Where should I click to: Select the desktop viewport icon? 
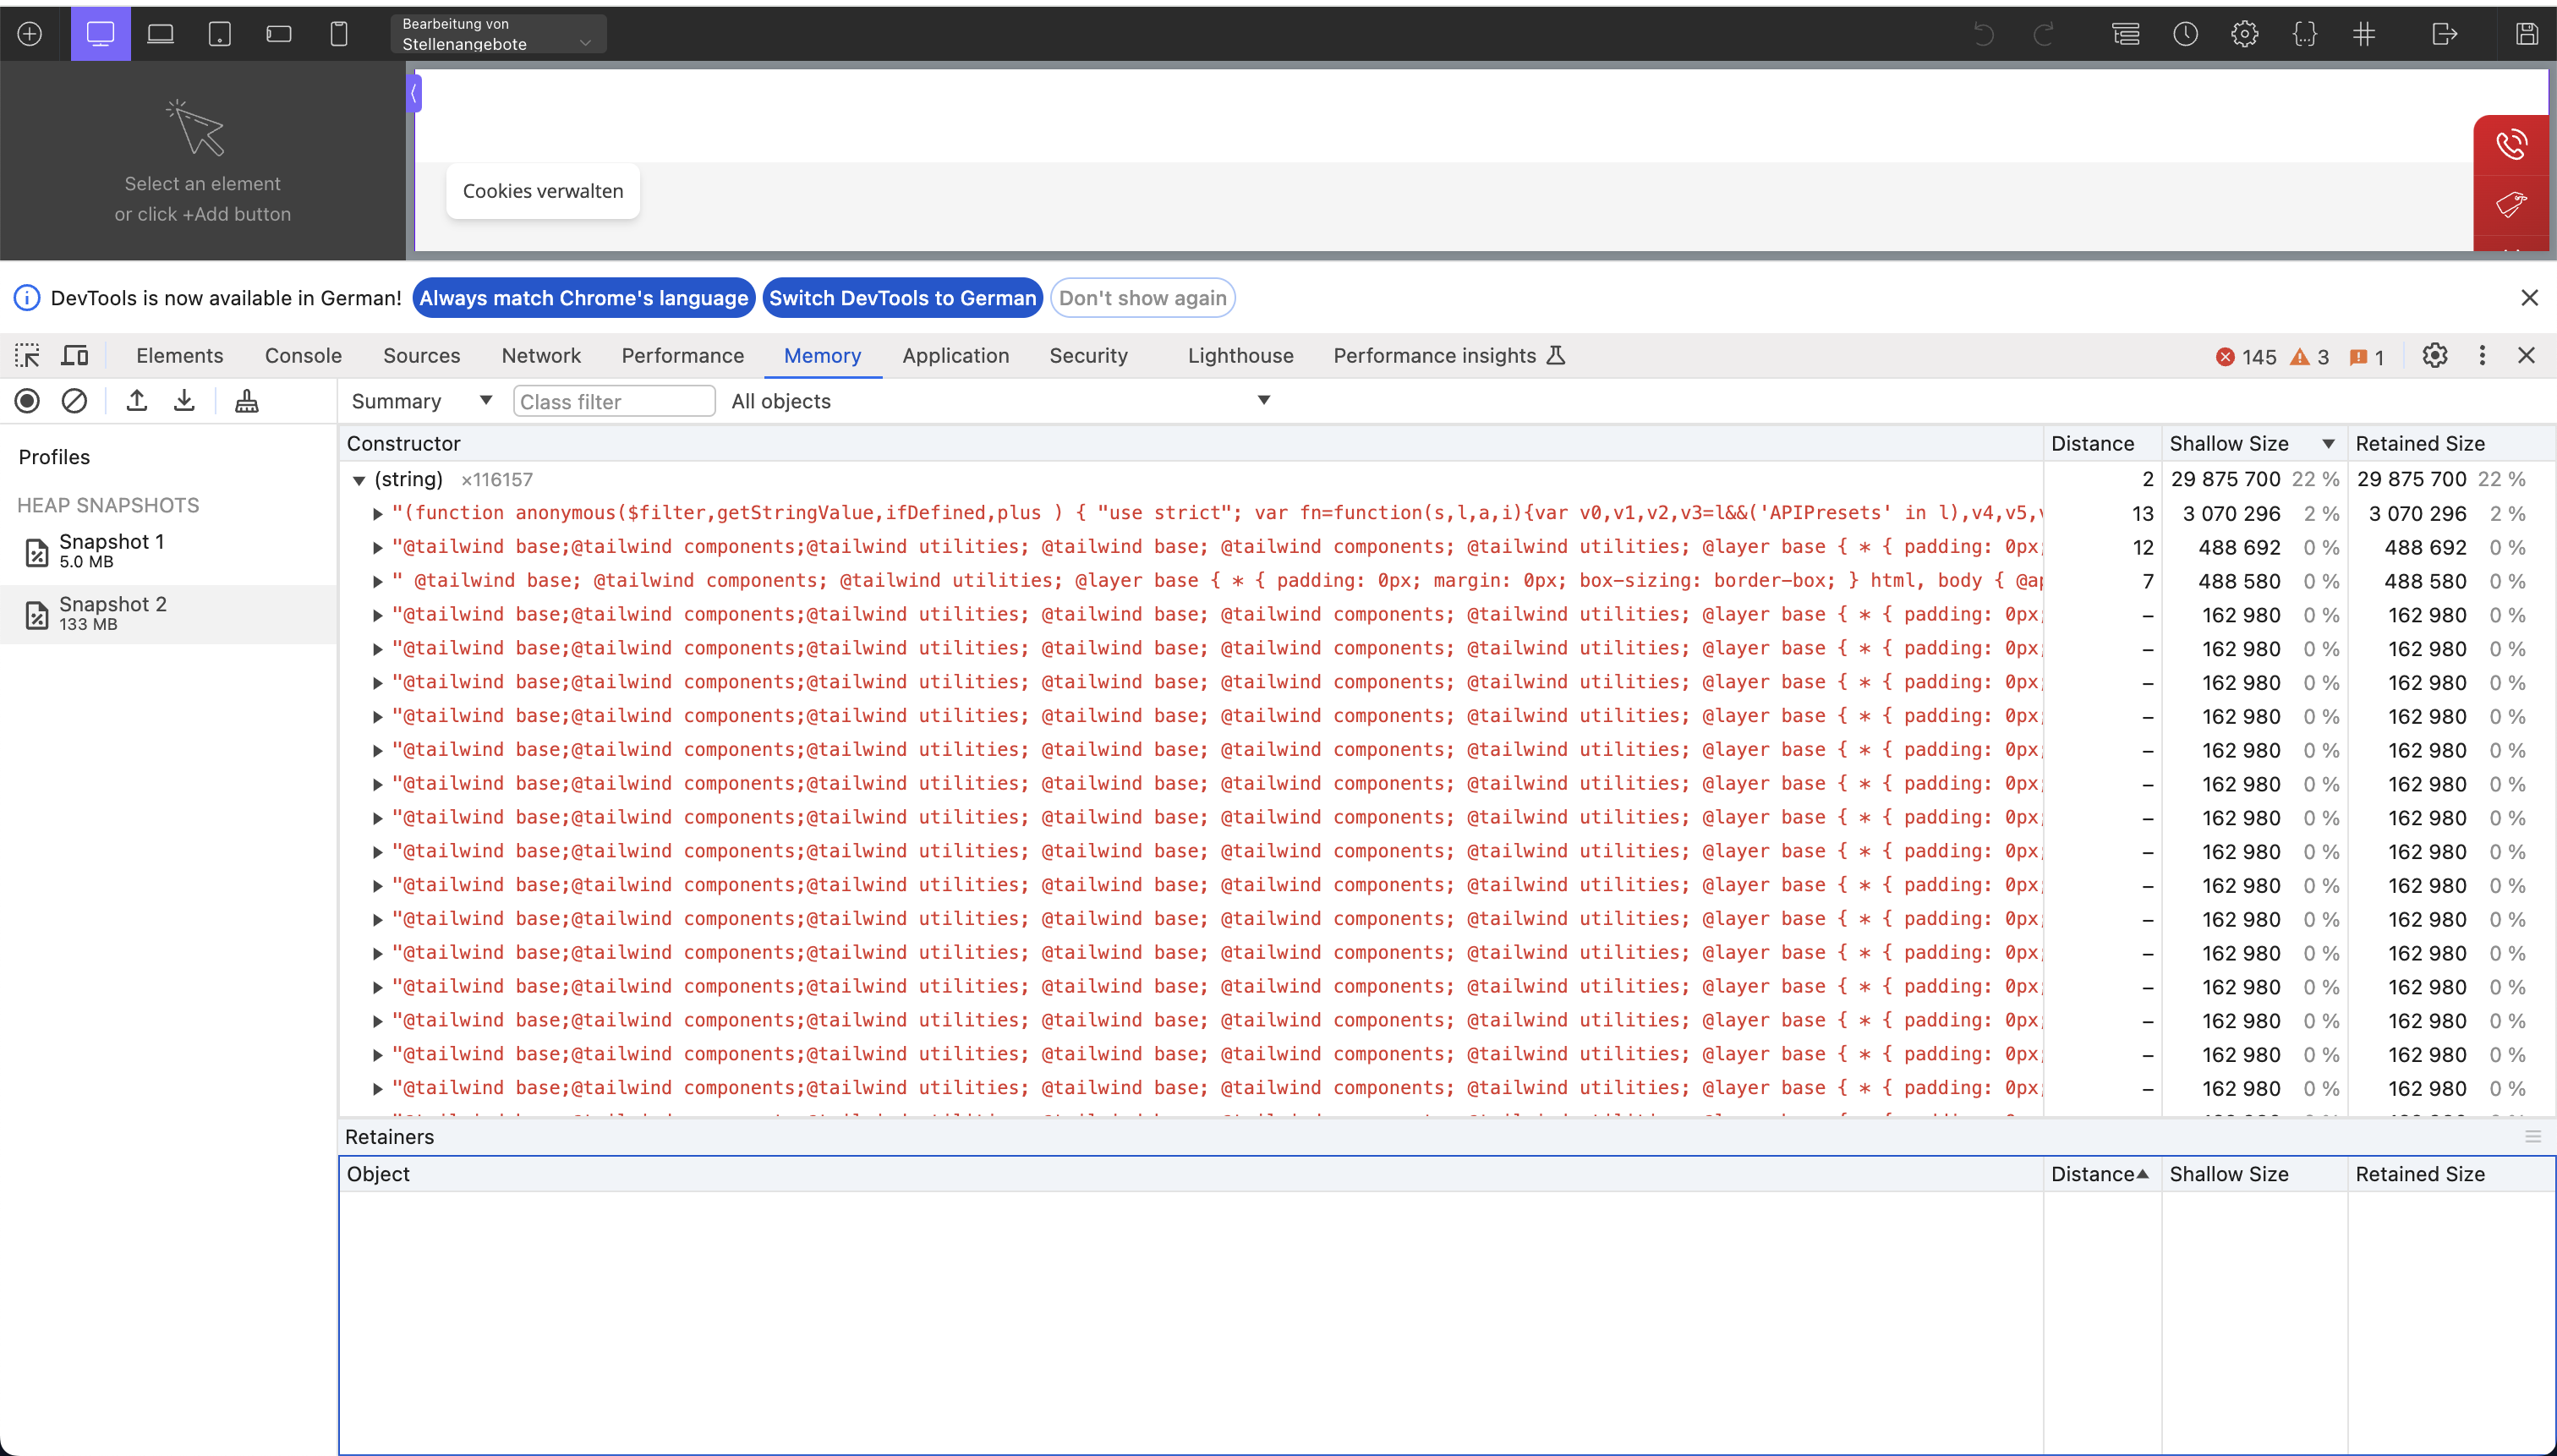(x=100, y=34)
